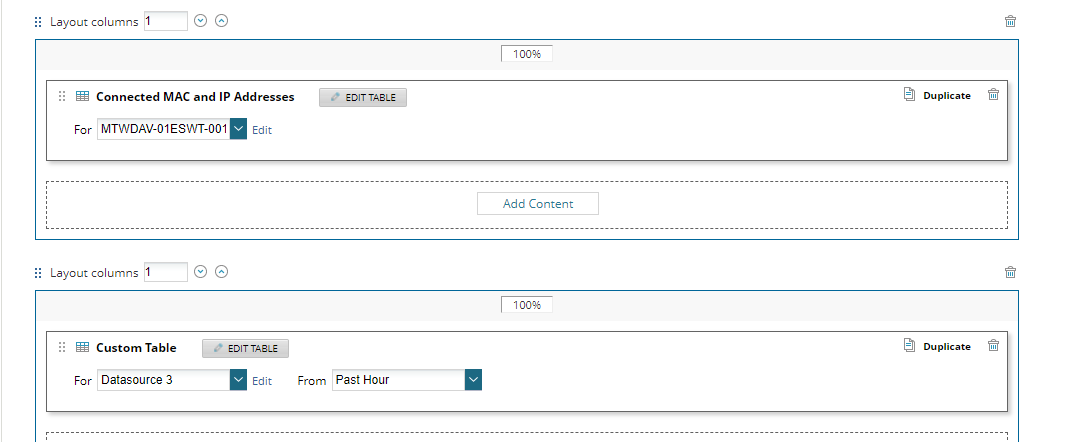Click up arrow beside Layout columns above Custom Table

click(222, 272)
